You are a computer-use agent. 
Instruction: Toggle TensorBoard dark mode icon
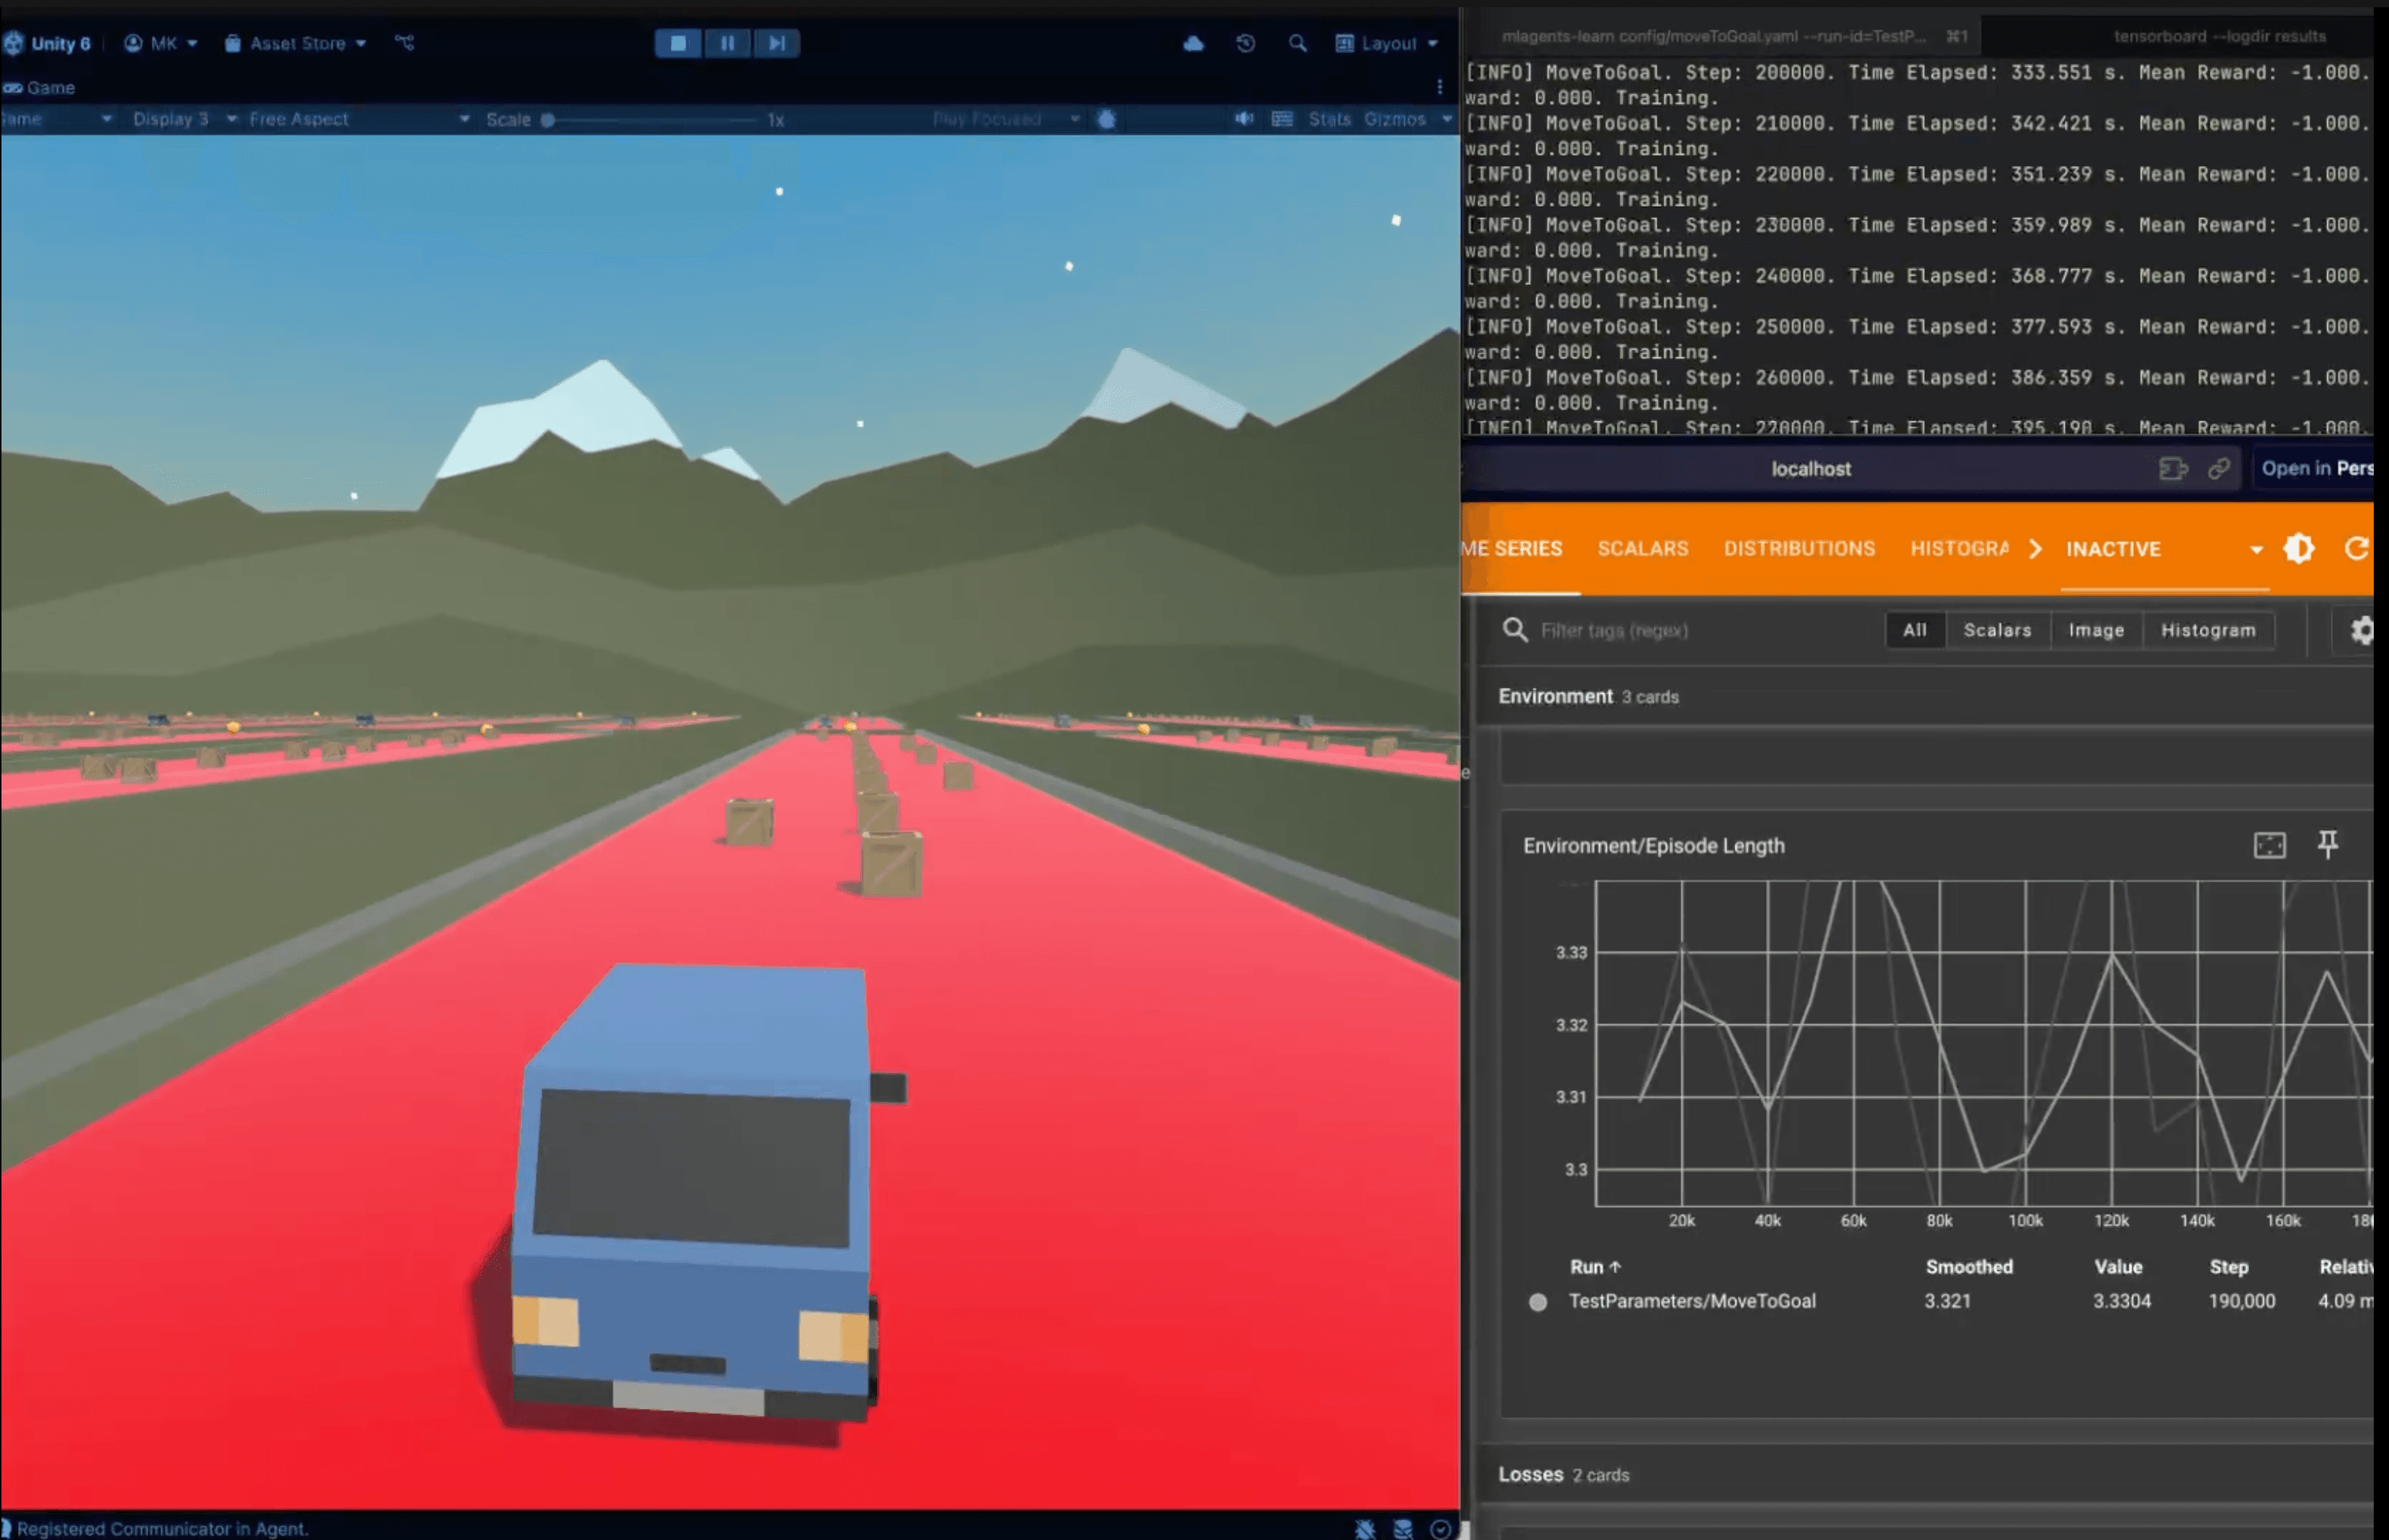[2298, 548]
